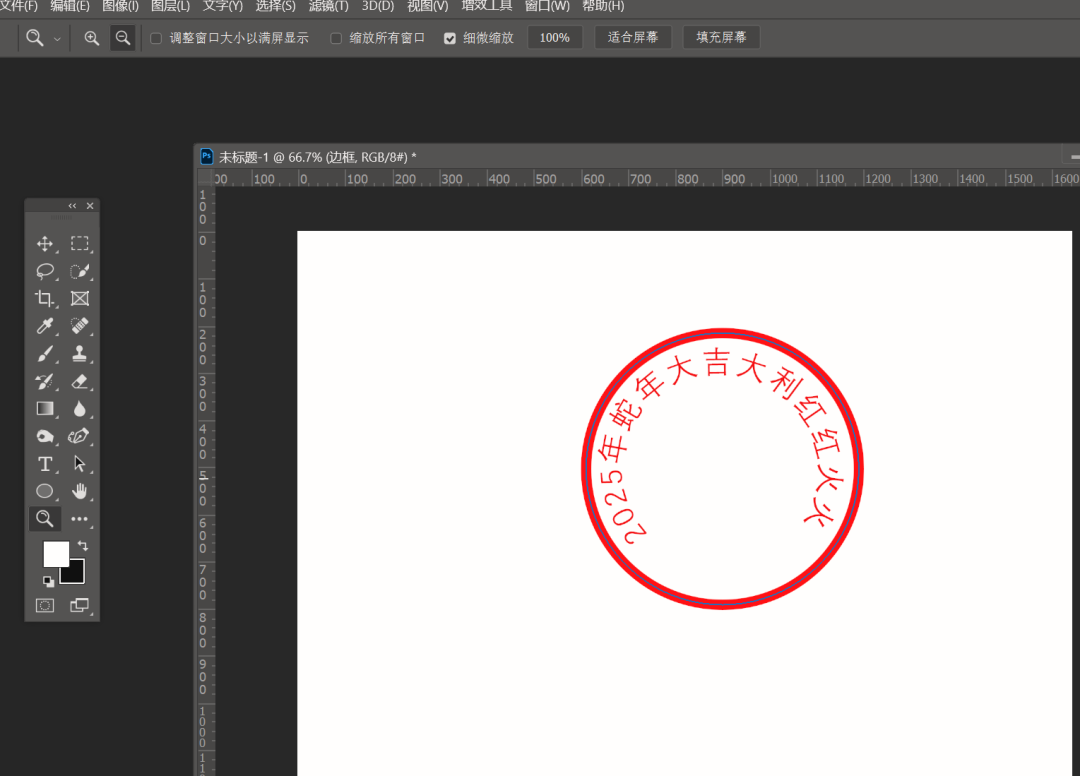Viewport: 1080px width, 776px height.
Task: Click the 适合屏幕 button
Action: pyautogui.click(x=633, y=38)
